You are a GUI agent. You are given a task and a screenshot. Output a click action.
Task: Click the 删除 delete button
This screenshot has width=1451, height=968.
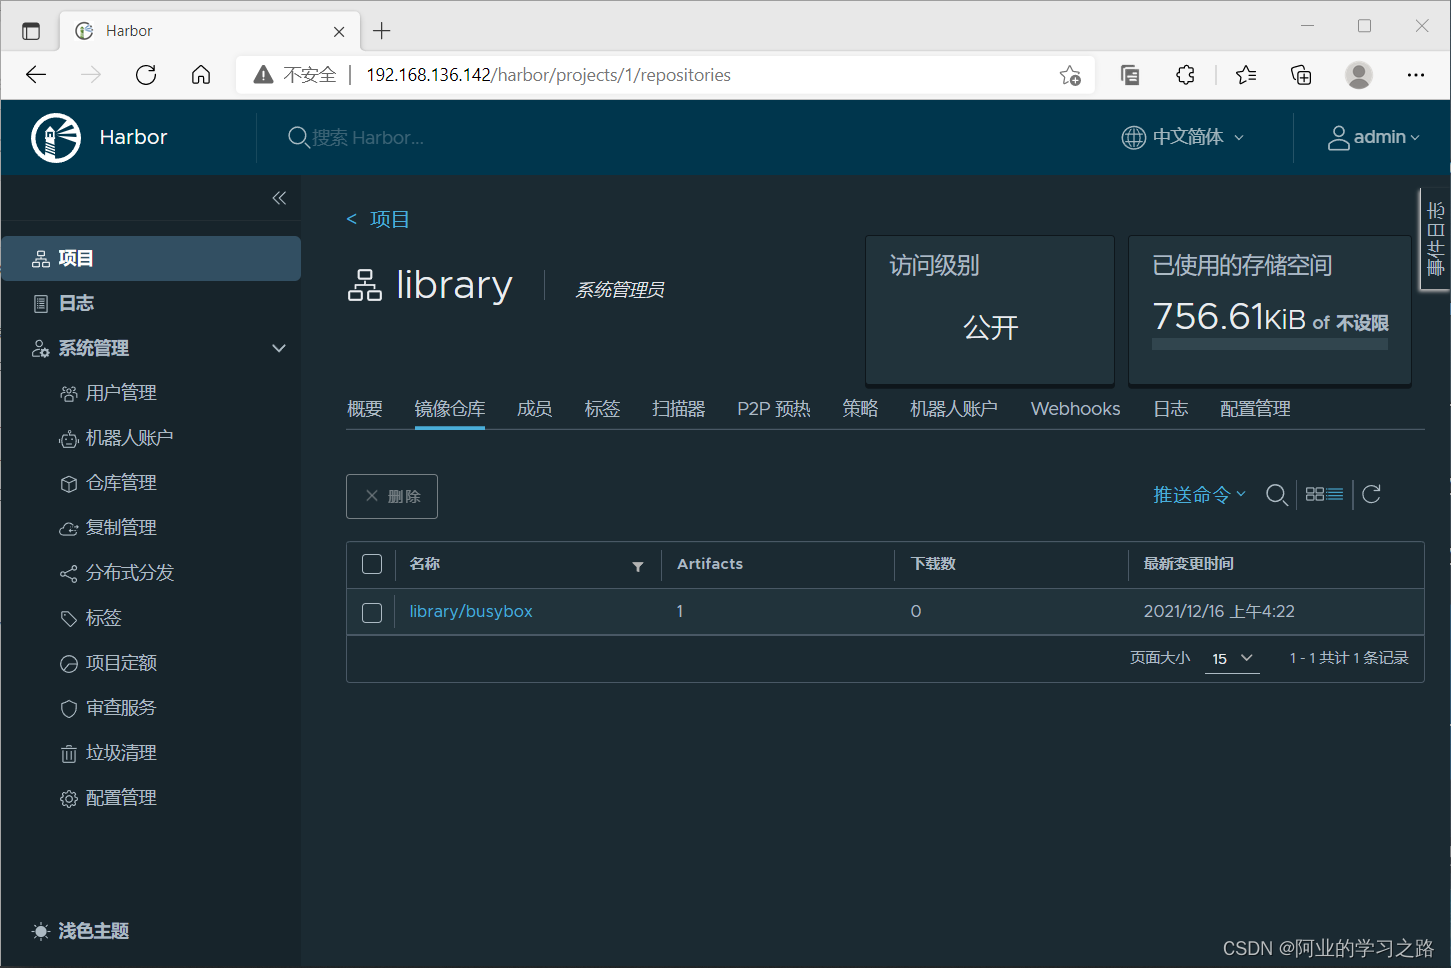click(392, 496)
